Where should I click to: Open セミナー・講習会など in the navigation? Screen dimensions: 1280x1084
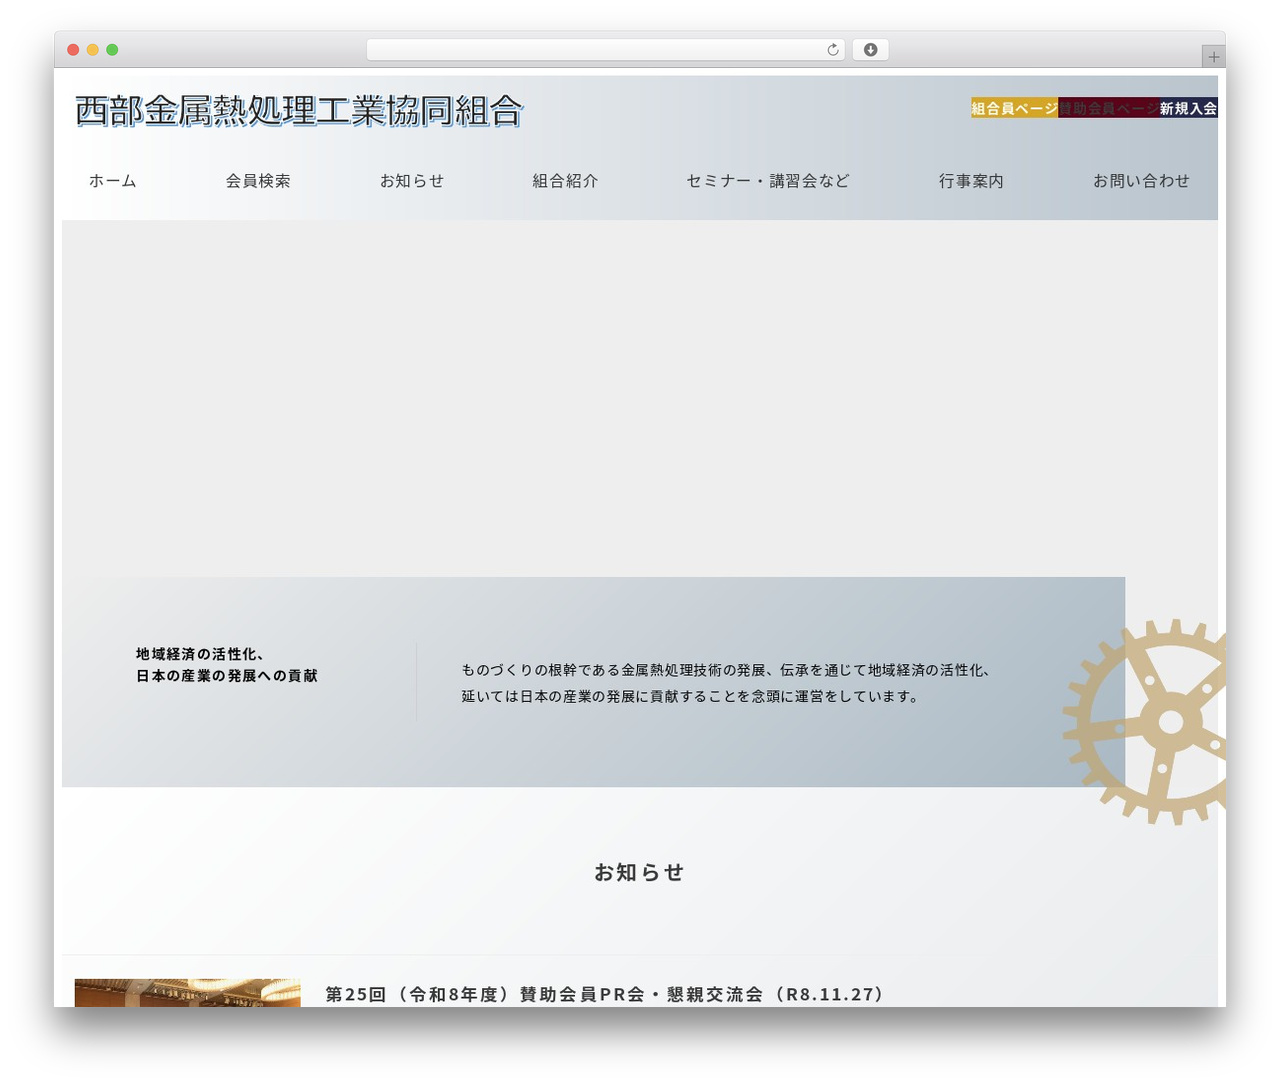point(768,181)
